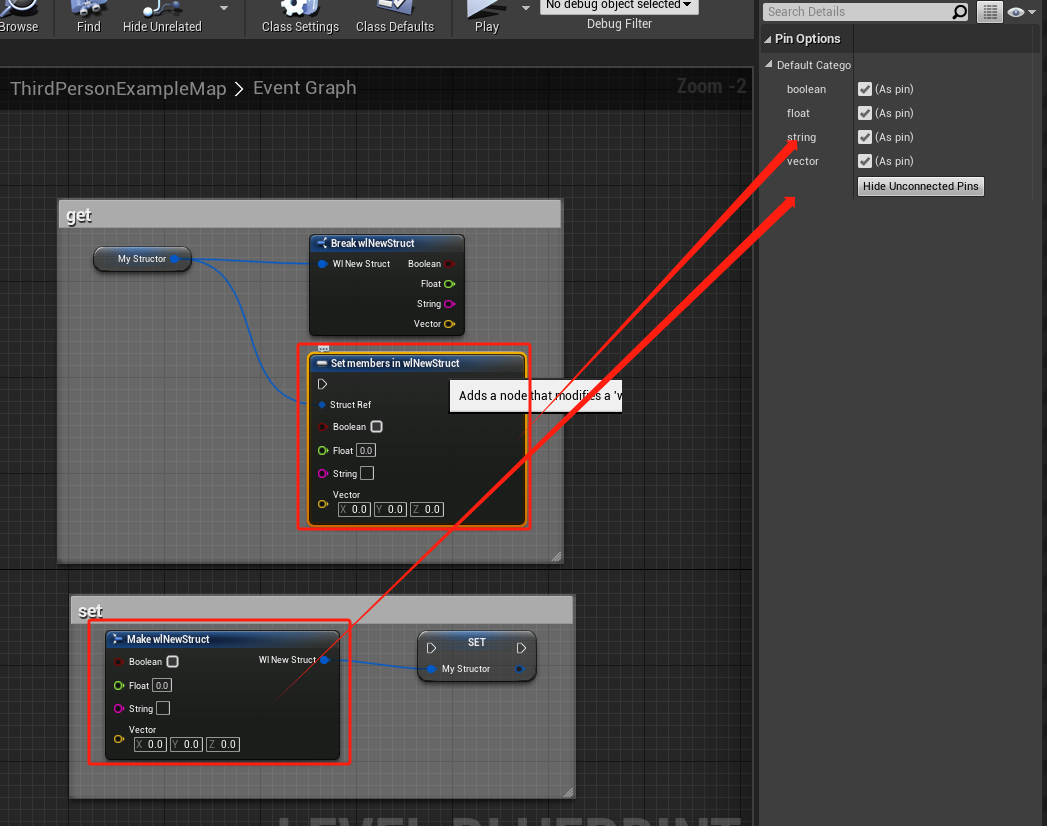This screenshot has height=826, width=1047.
Task: Open the property matrix grid icon
Action: point(990,11)
